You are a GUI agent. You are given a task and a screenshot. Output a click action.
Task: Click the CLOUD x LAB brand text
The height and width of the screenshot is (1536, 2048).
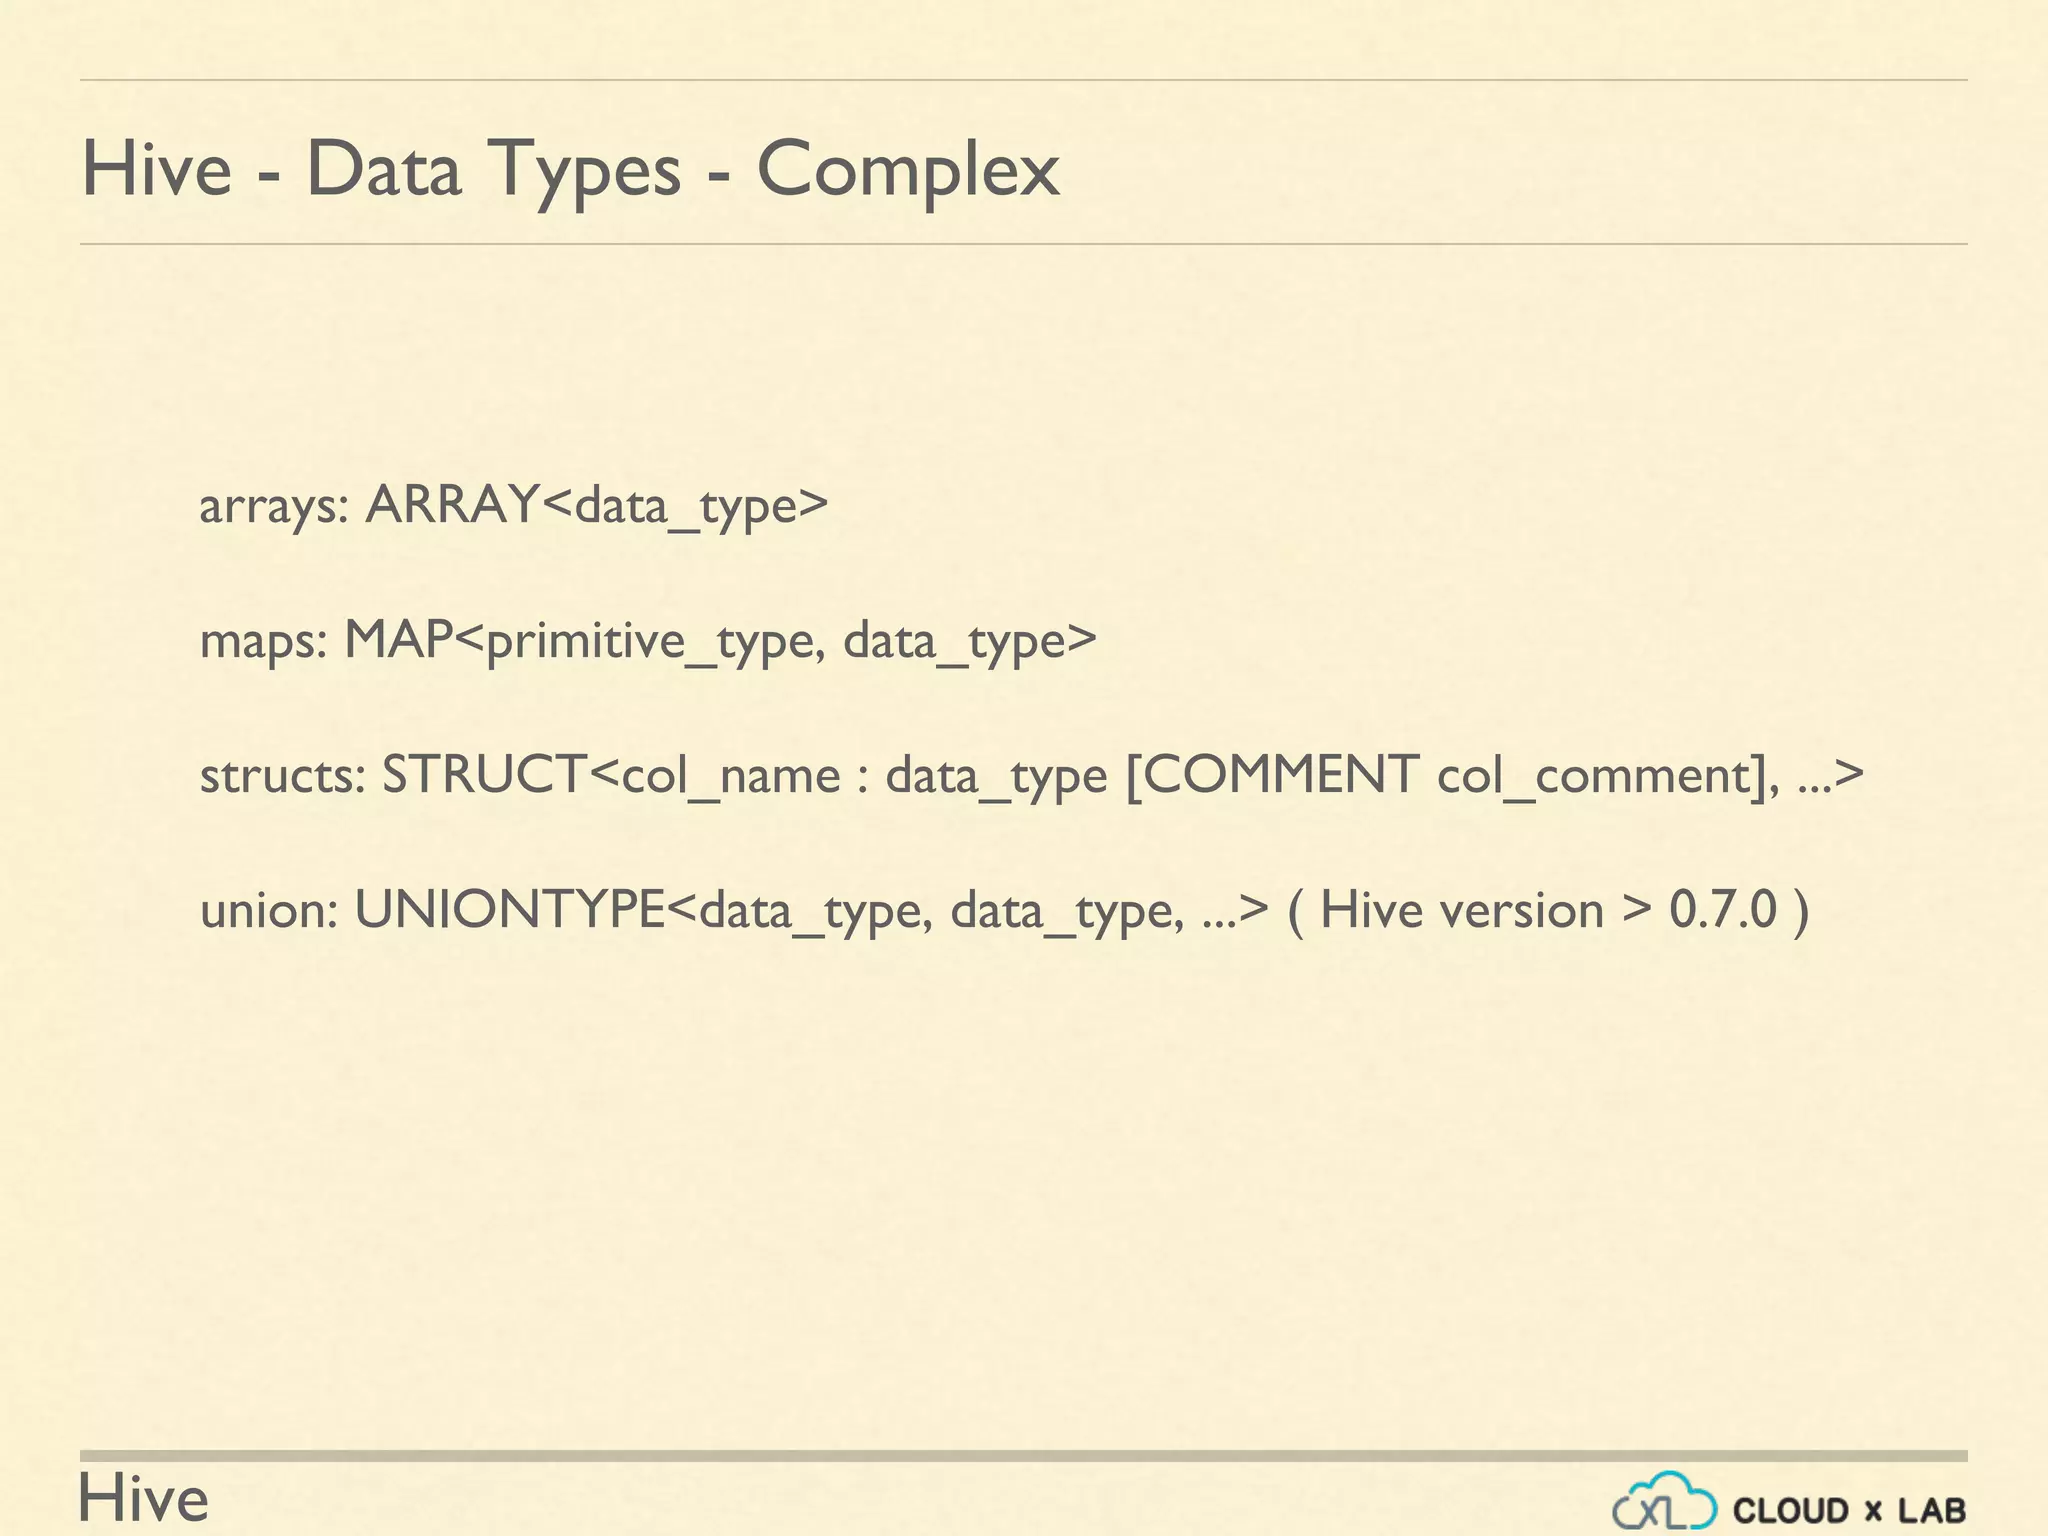[x=1850, y=1510]
